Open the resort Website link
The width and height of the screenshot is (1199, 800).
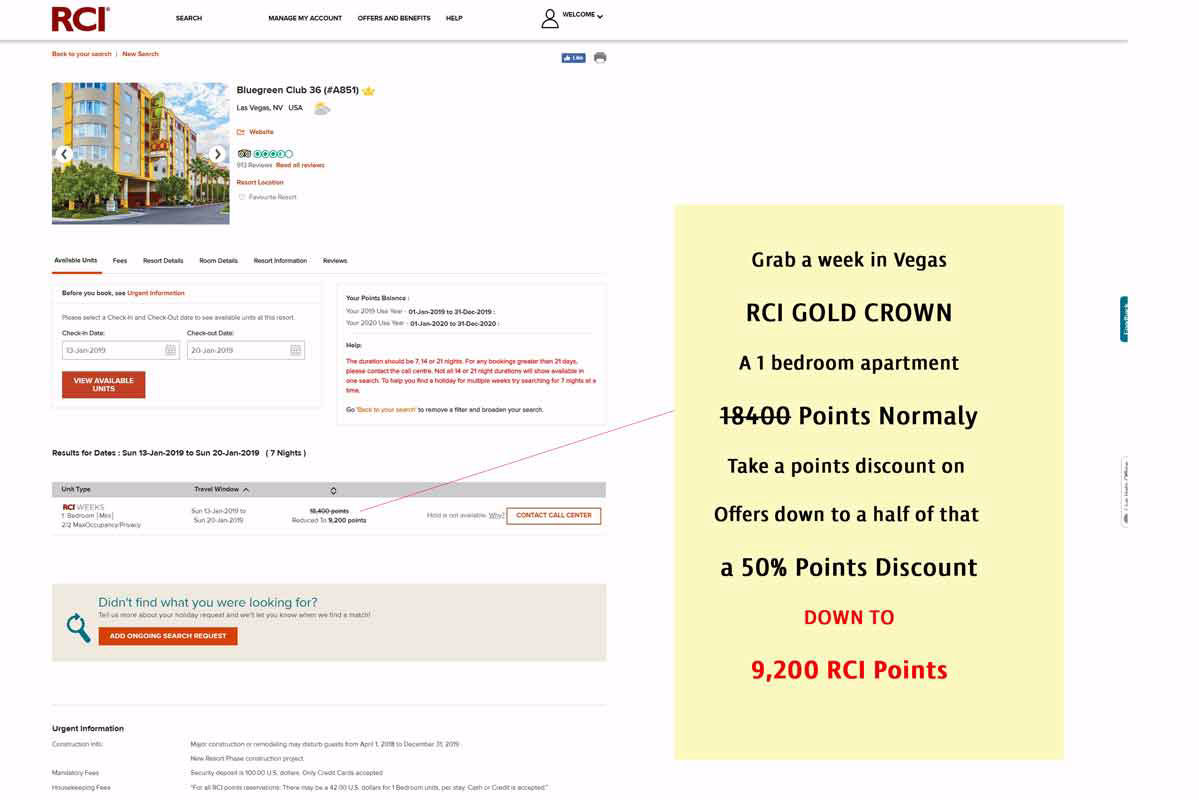click(262, 132)
